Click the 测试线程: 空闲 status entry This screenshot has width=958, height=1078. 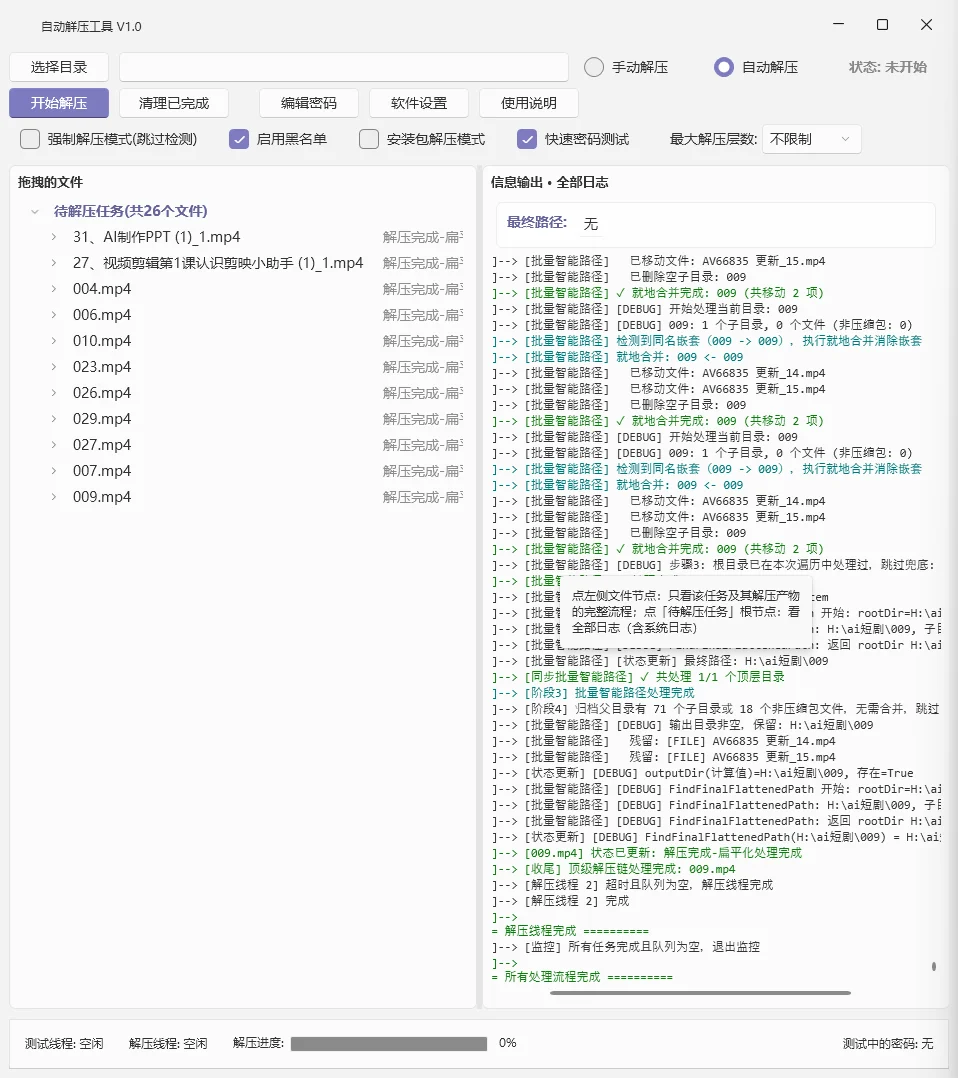[x=64, y=1044]
